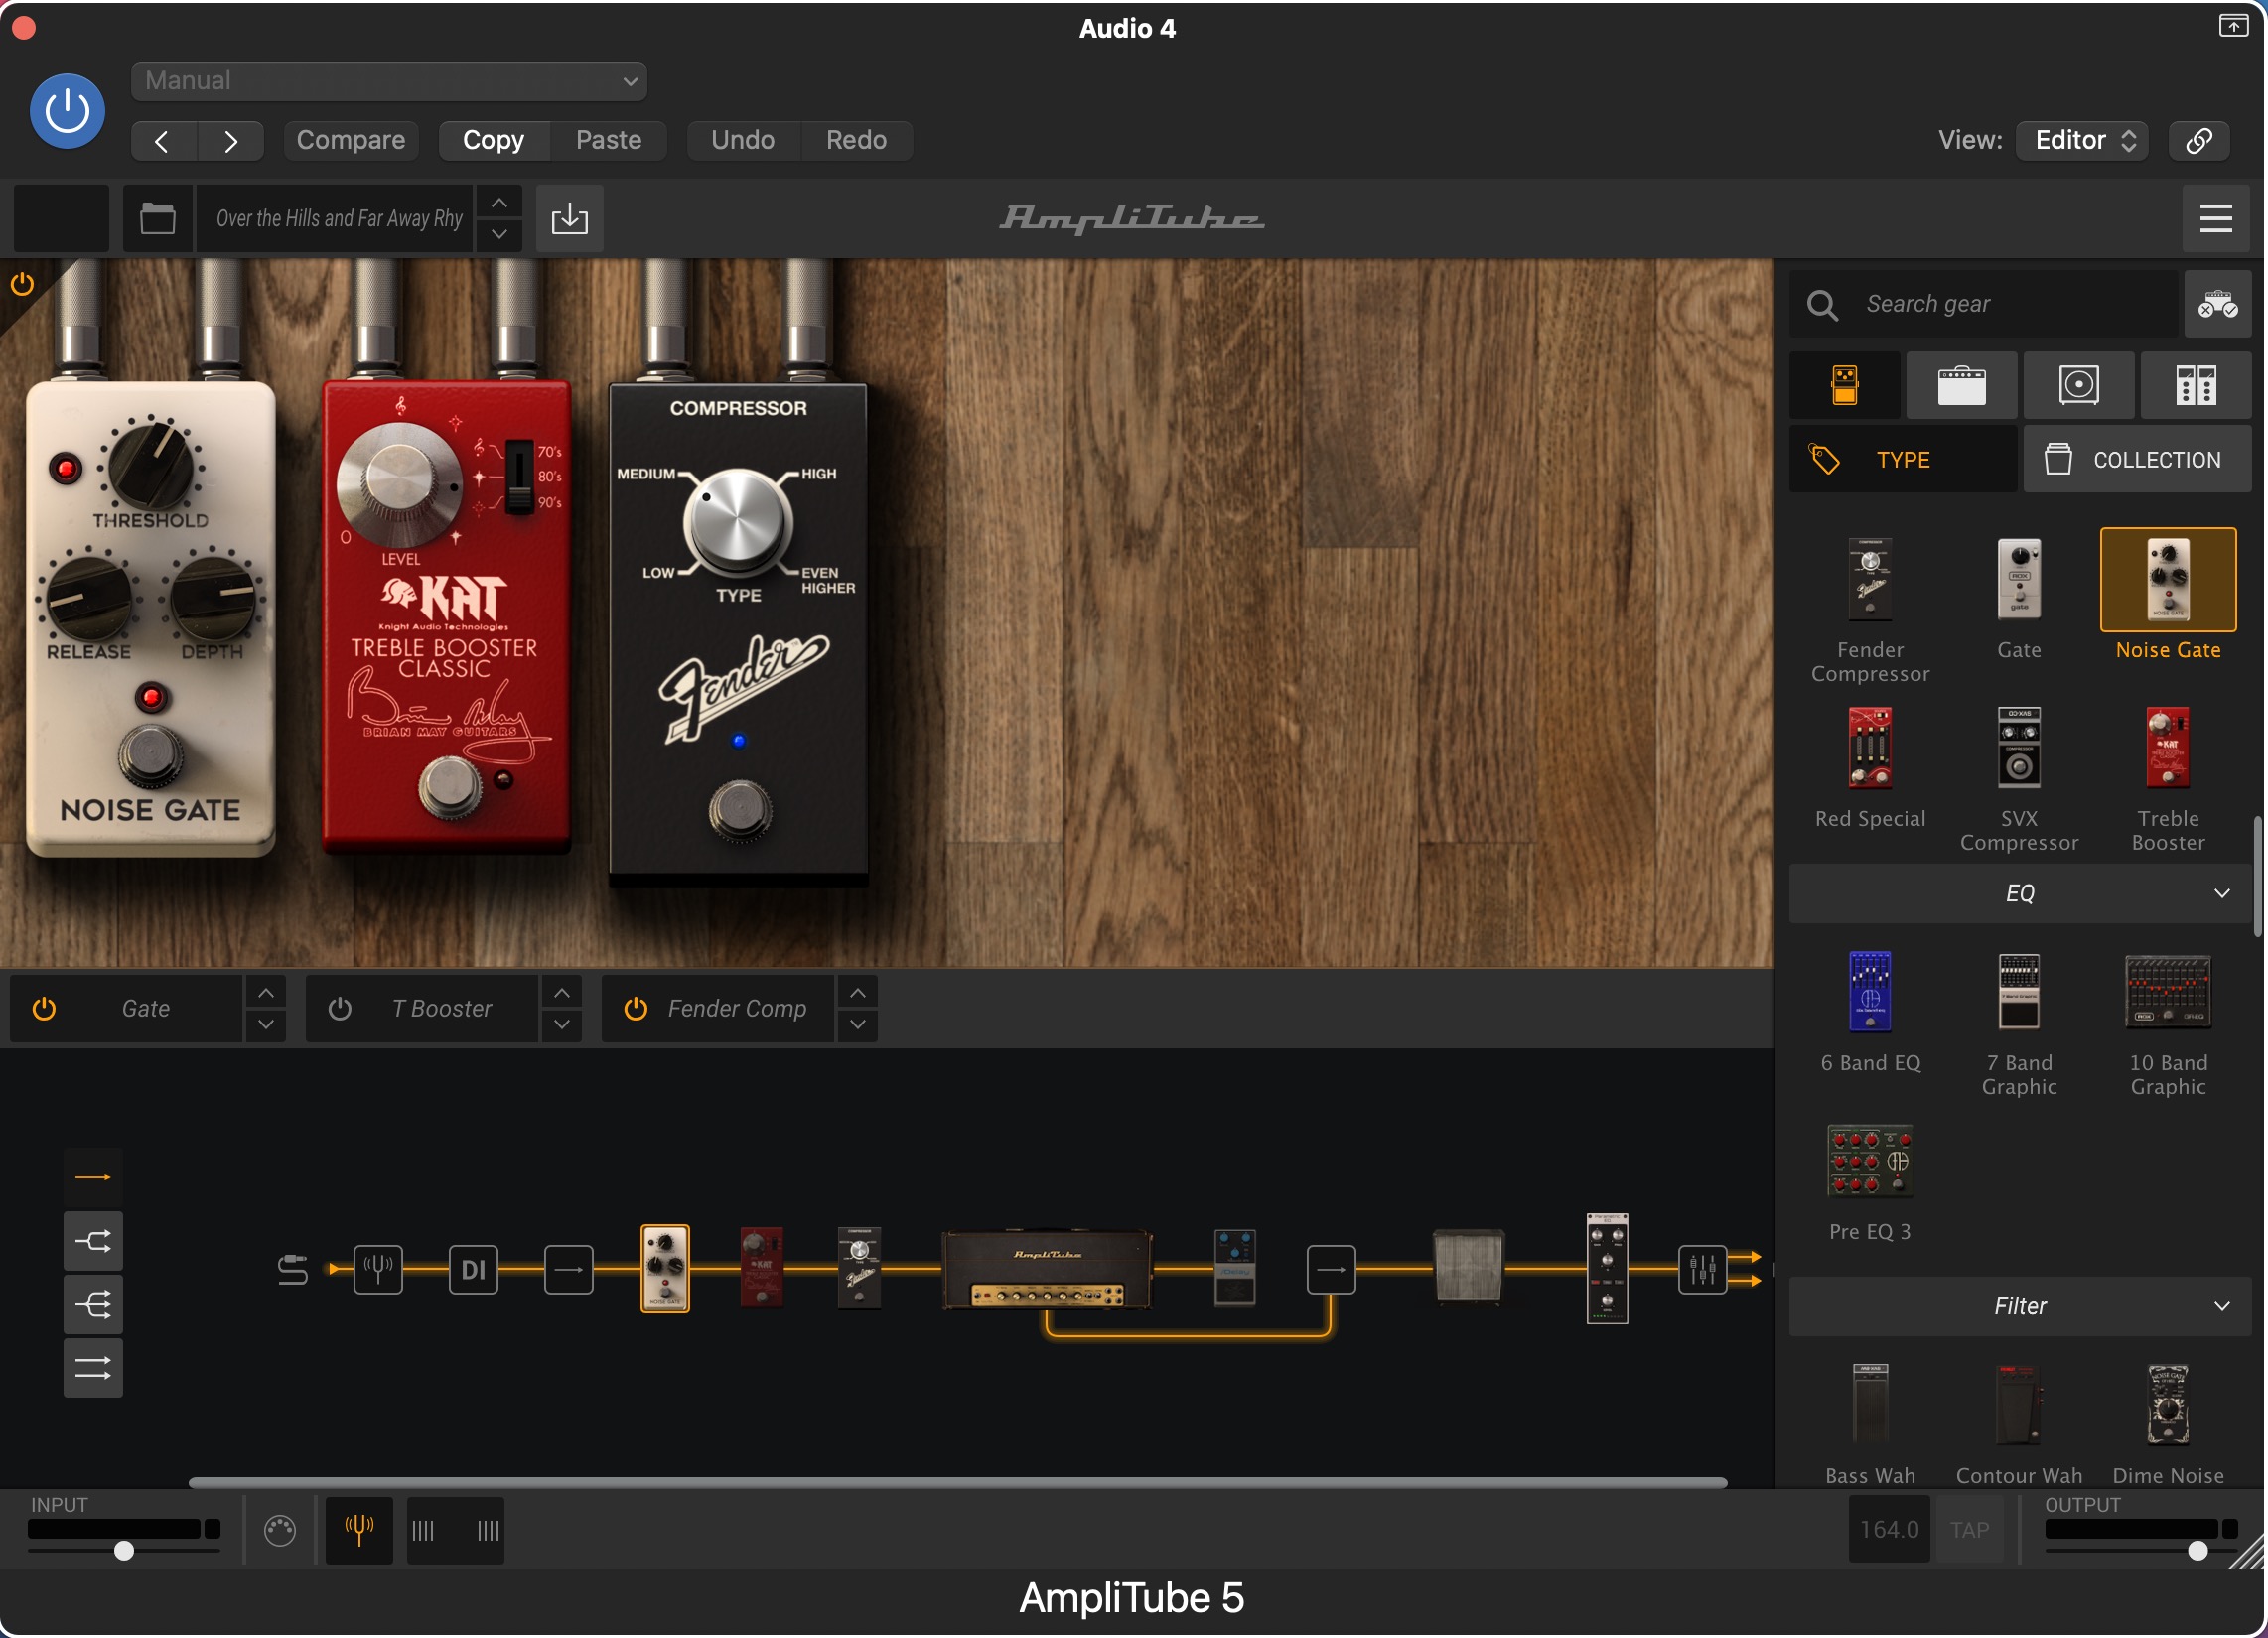This screenshot has width=2268, height=1638.
Task: Click the Compare button
Action: [x=351, y=140]
